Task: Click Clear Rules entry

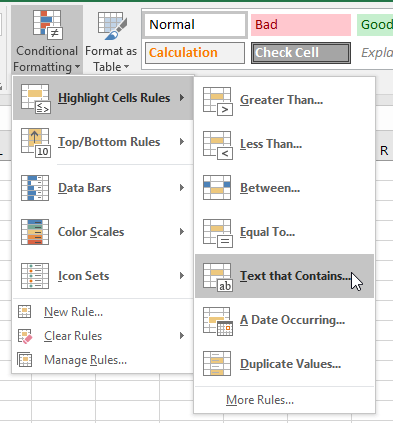Action: point(103,336)
